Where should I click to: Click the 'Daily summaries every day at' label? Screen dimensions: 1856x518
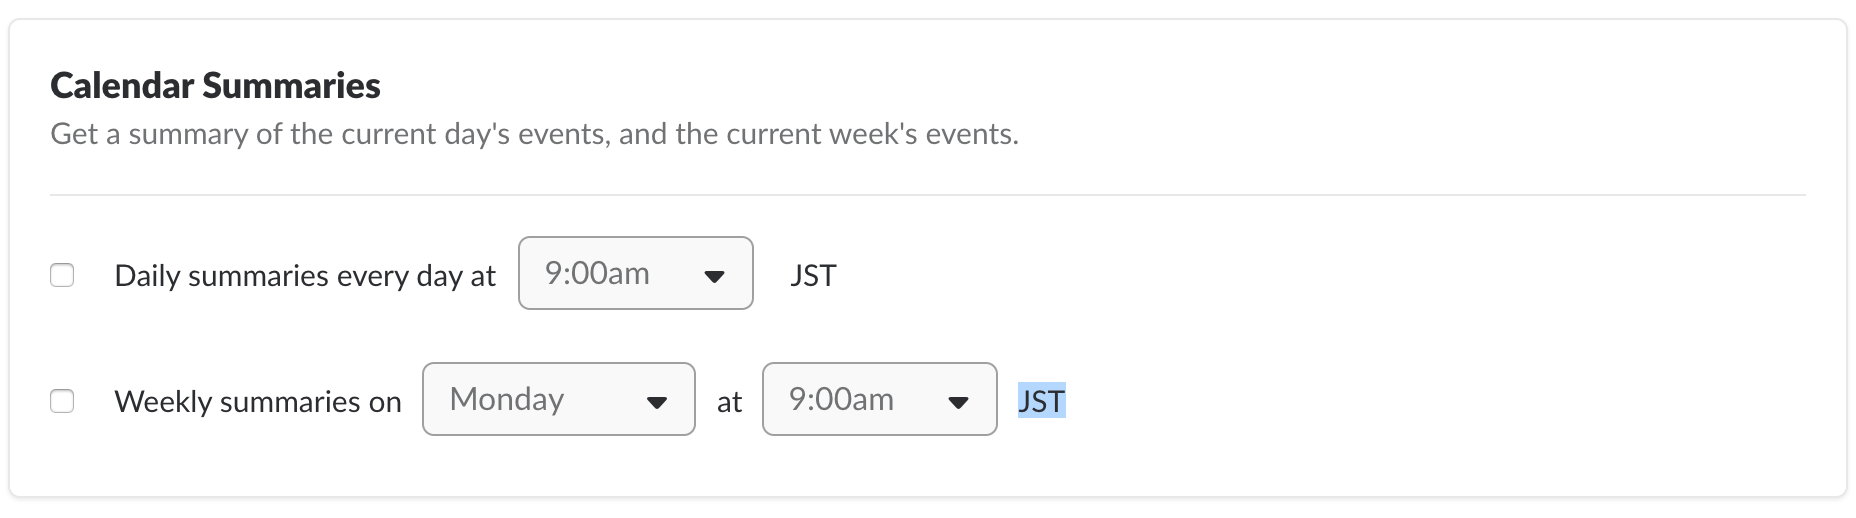pyautogui.click(x=305, y=276)
